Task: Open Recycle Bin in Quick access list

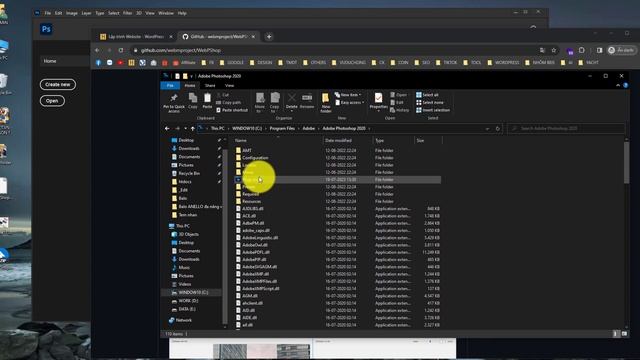Action: pyautogui.click(x=189, y=173)
